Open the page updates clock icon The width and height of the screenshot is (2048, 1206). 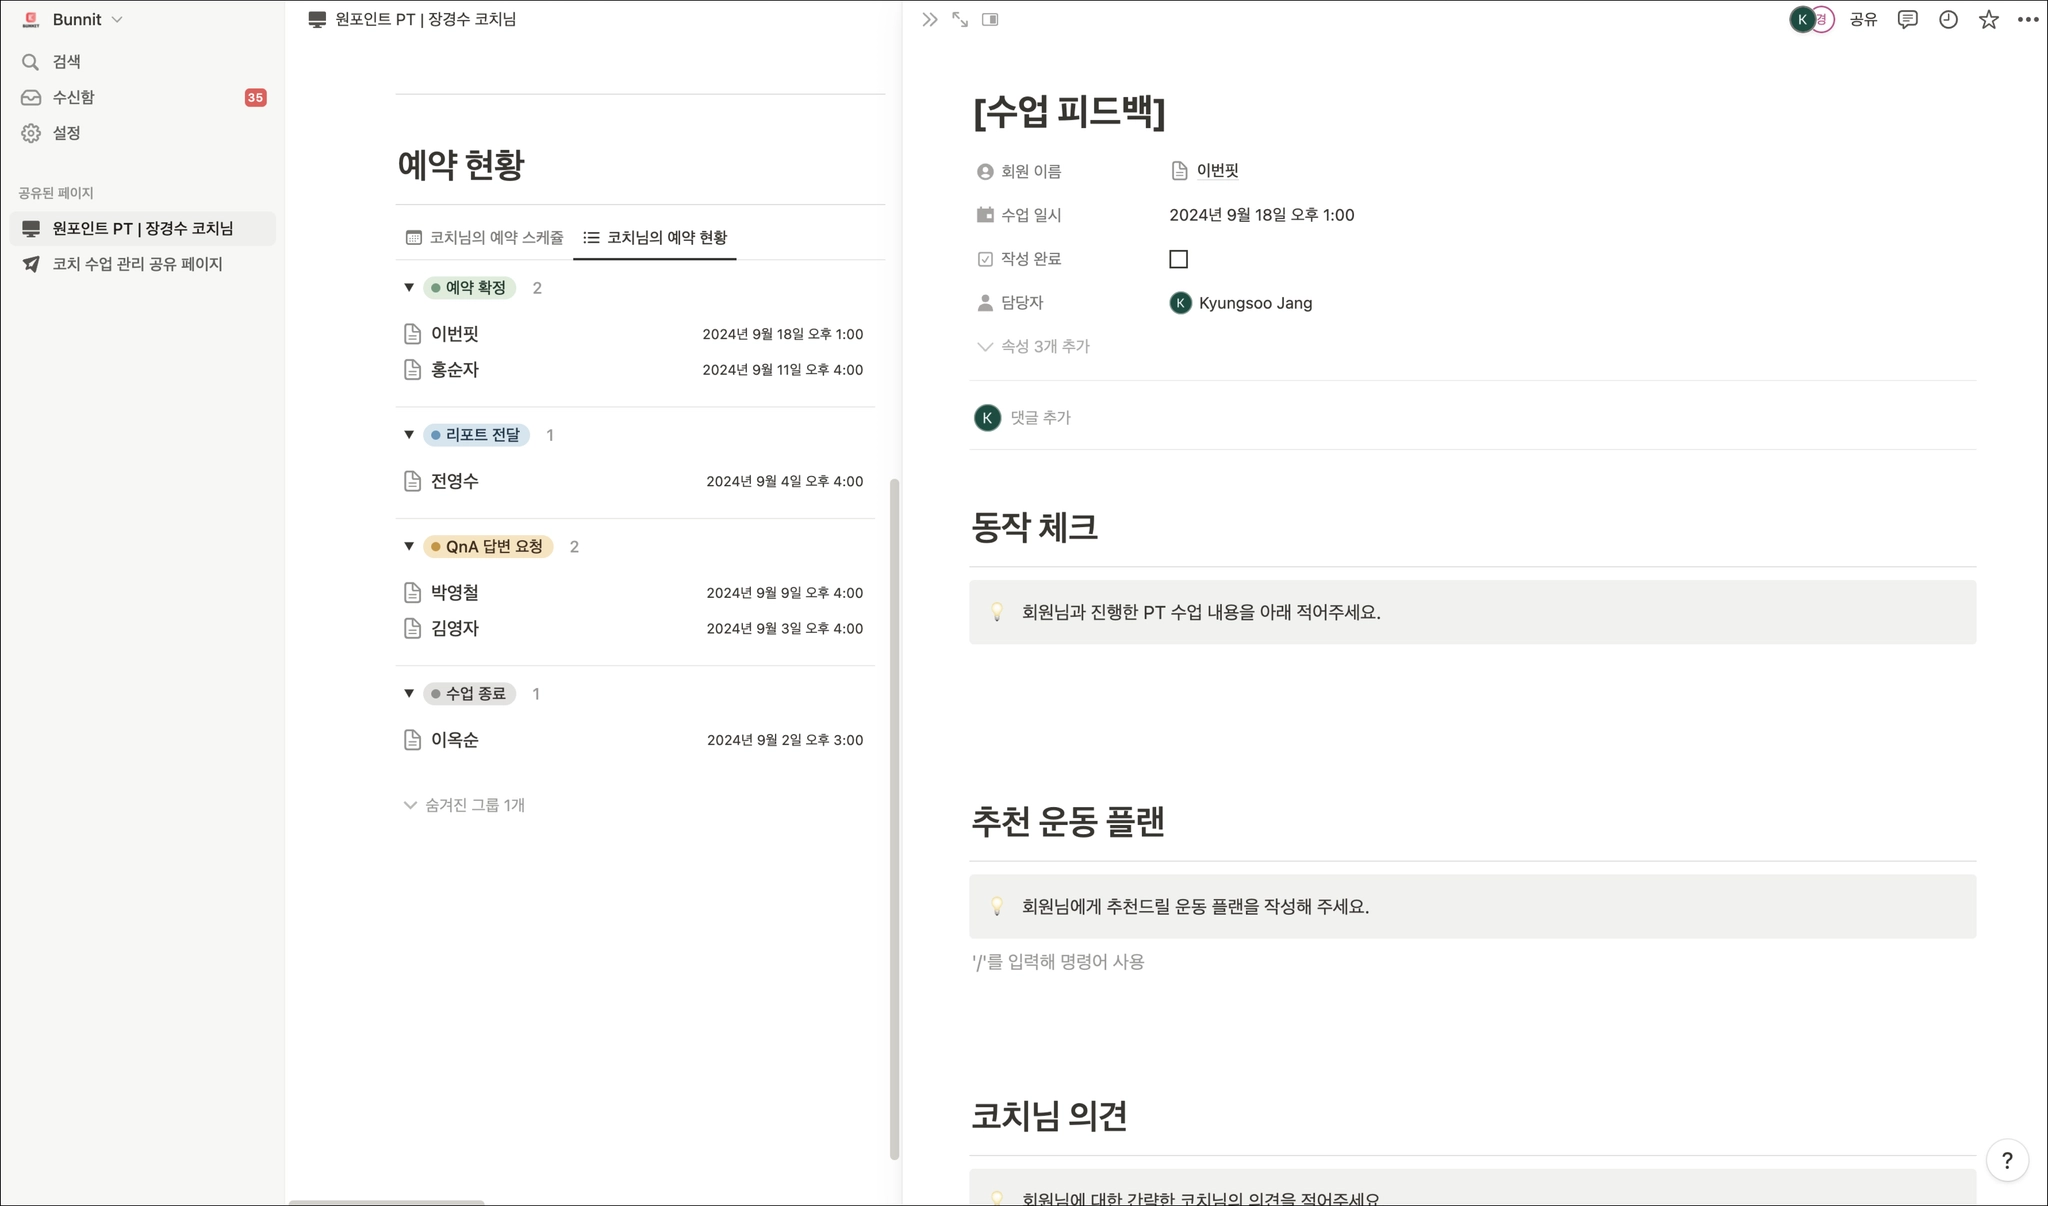1948,20
